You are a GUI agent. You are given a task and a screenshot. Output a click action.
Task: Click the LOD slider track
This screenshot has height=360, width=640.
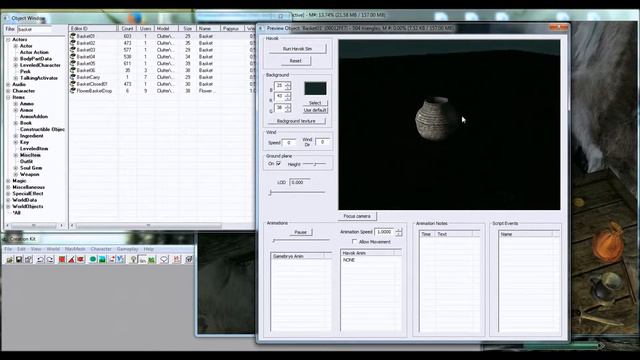(x=298, y=192)
